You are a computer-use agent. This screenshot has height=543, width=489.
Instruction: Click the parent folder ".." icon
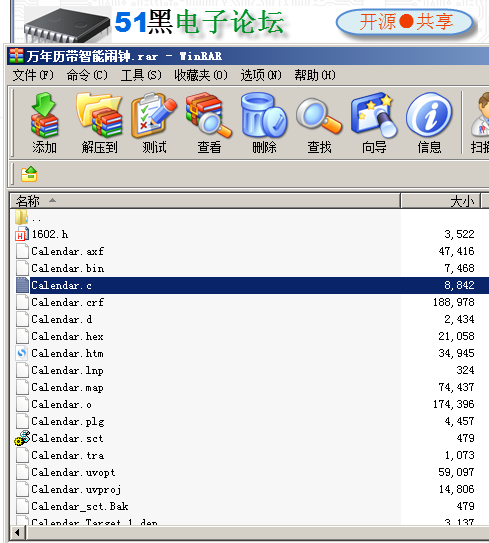(21, 217)
